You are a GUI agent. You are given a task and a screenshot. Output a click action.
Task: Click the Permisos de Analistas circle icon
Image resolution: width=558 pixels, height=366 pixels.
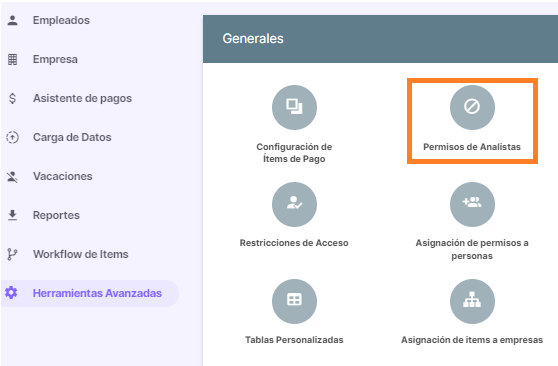[472, 107]
